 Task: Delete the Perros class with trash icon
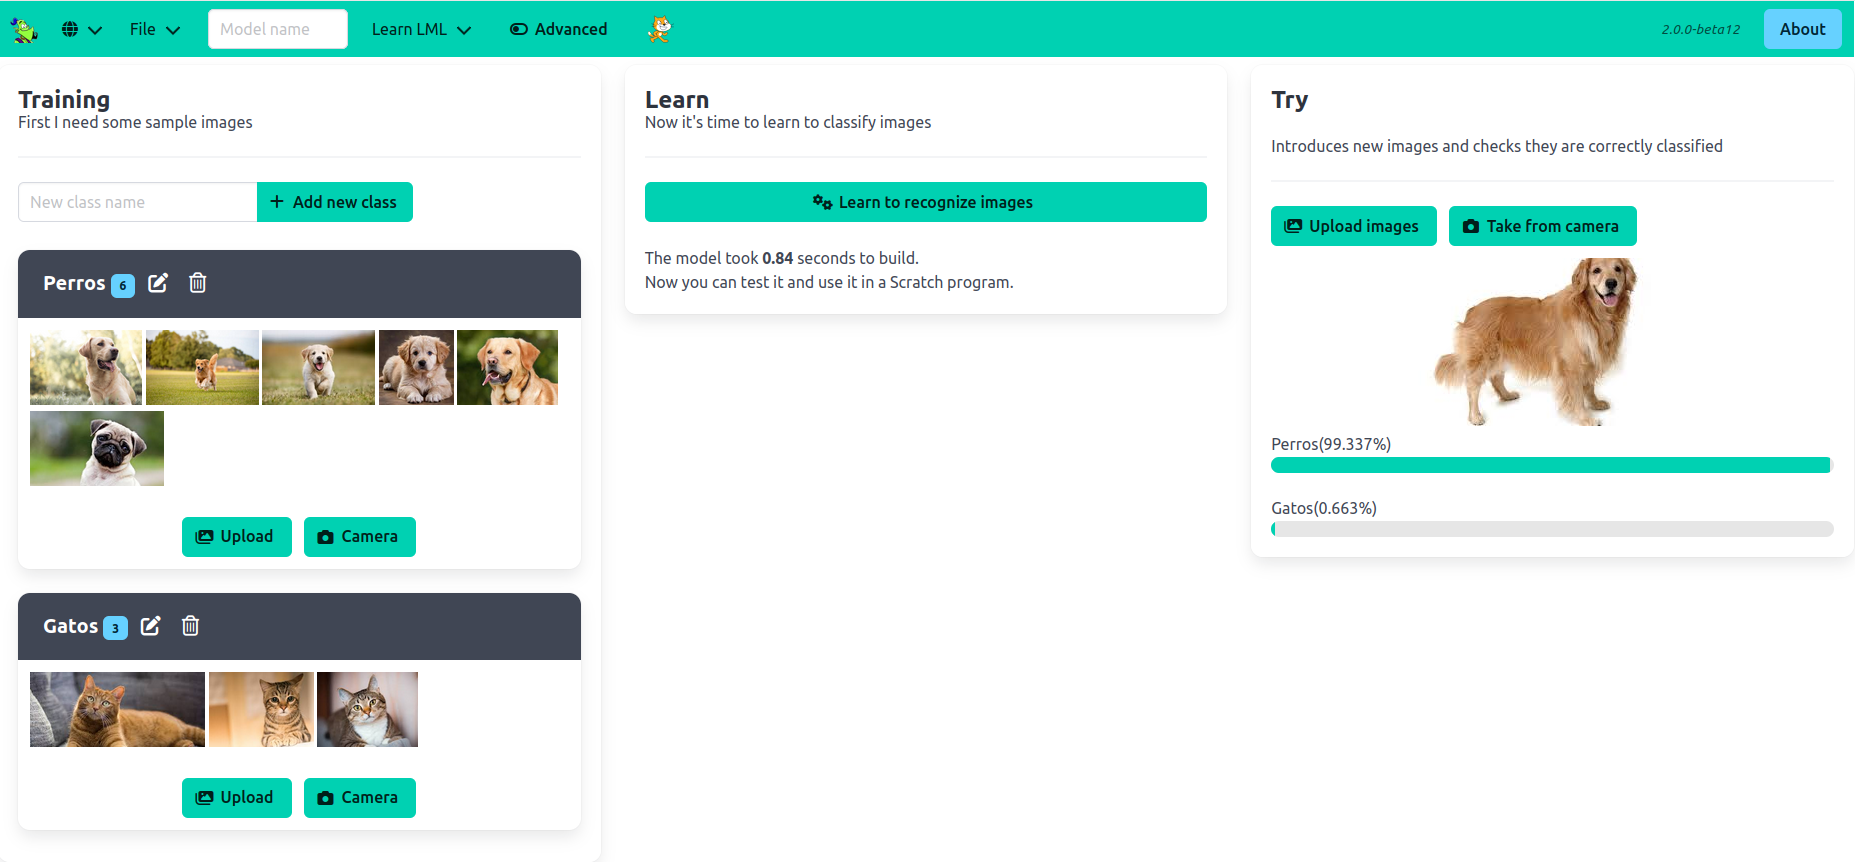pyautogui.click(x=198, y=283)
